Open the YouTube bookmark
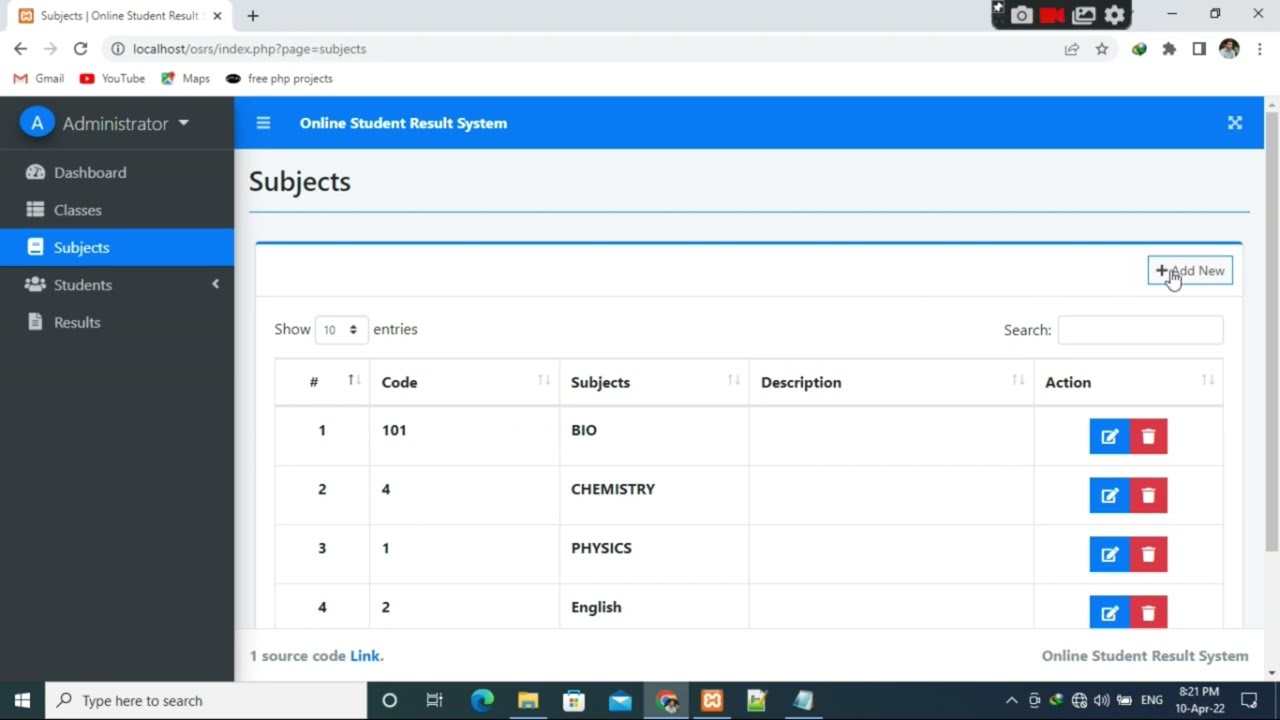Viewport: 1280px width, 720px height. pos(113,78)
